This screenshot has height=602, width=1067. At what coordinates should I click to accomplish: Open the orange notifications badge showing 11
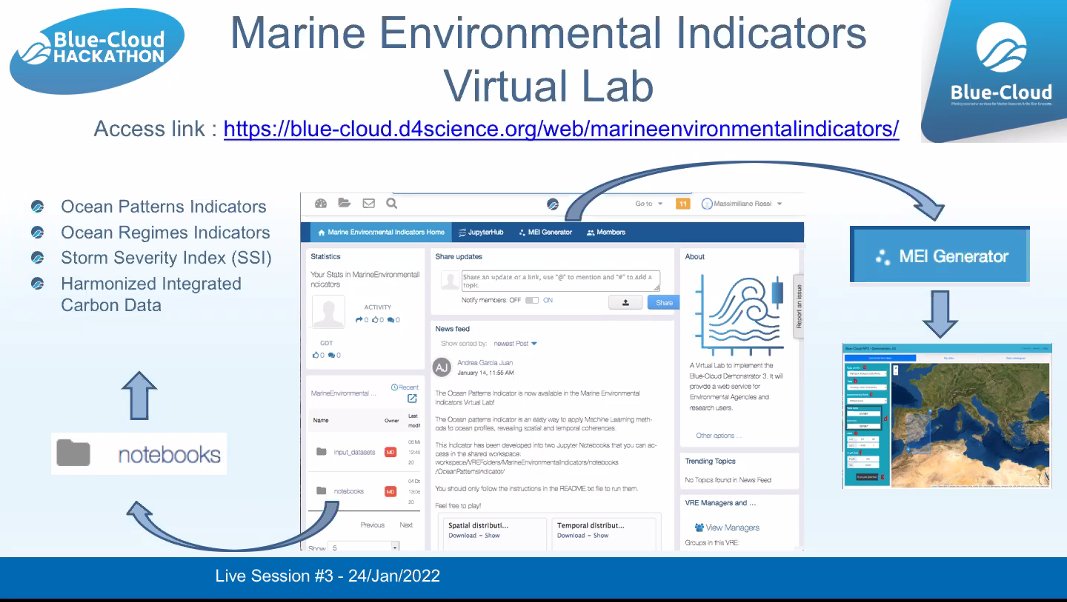tap(683, 203)
